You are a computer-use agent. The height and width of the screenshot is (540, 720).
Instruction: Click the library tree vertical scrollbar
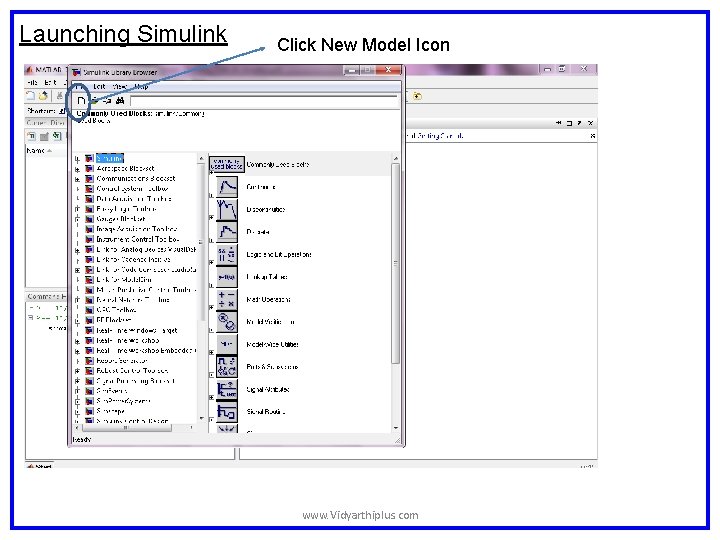[202, 241]
